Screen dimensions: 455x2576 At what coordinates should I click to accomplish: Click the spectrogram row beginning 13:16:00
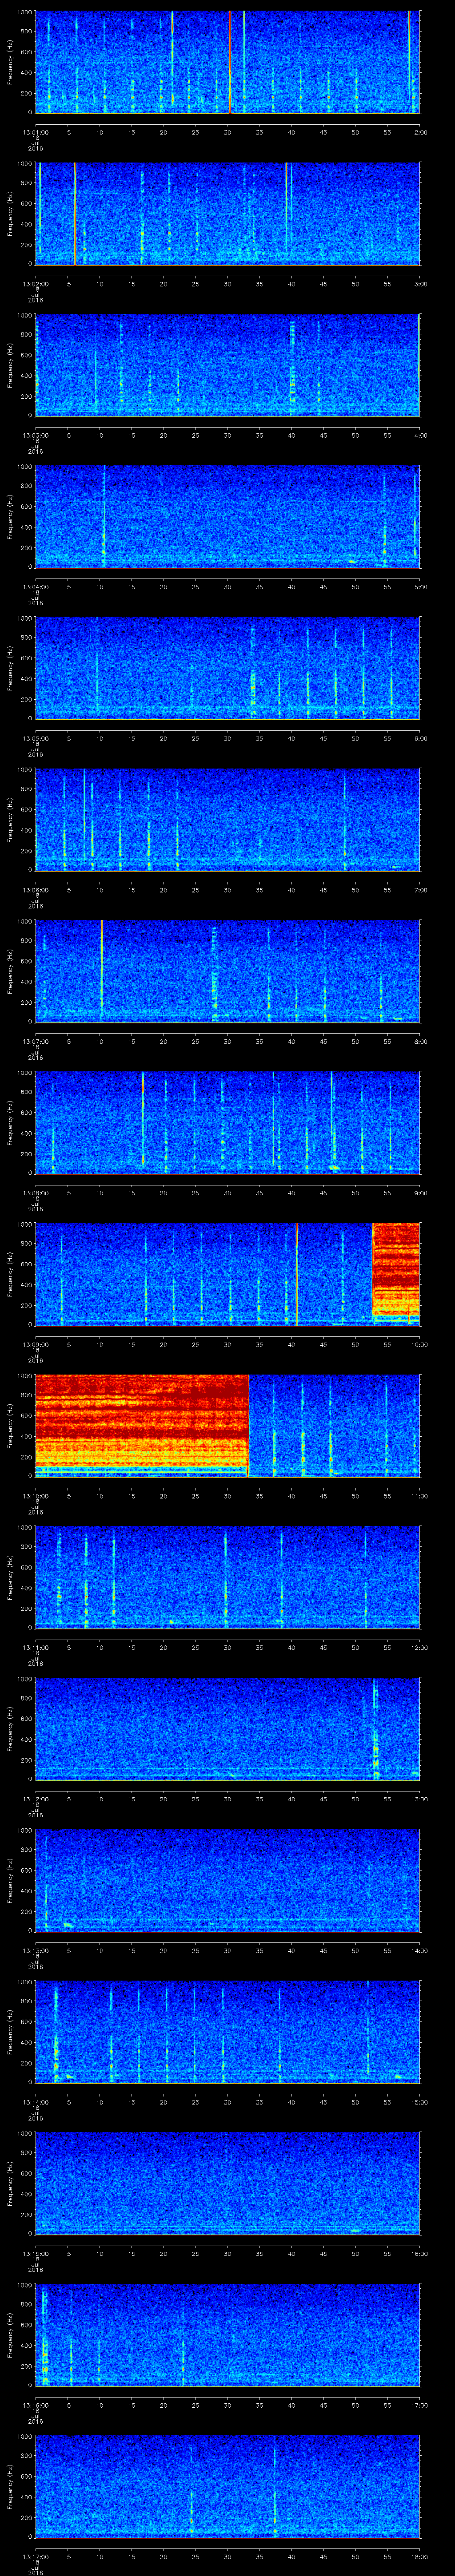point(228,2335)
